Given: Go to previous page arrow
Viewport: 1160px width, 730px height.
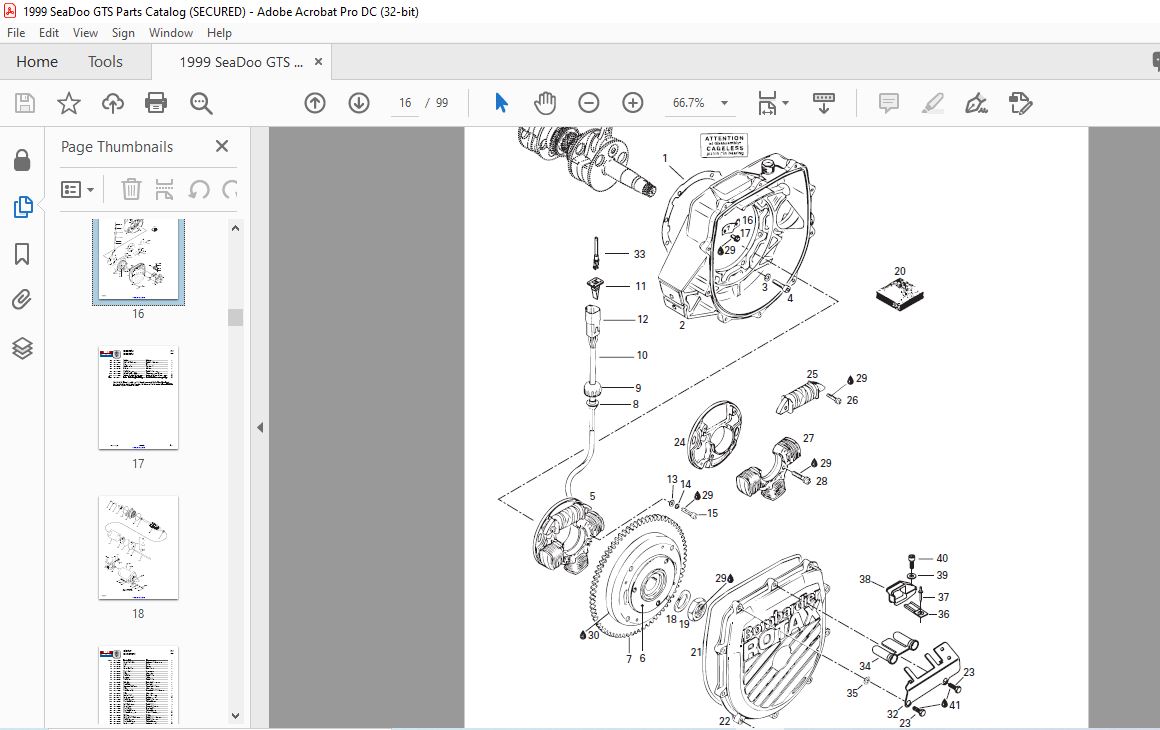Looking at the screenshot, I should 315,103.
